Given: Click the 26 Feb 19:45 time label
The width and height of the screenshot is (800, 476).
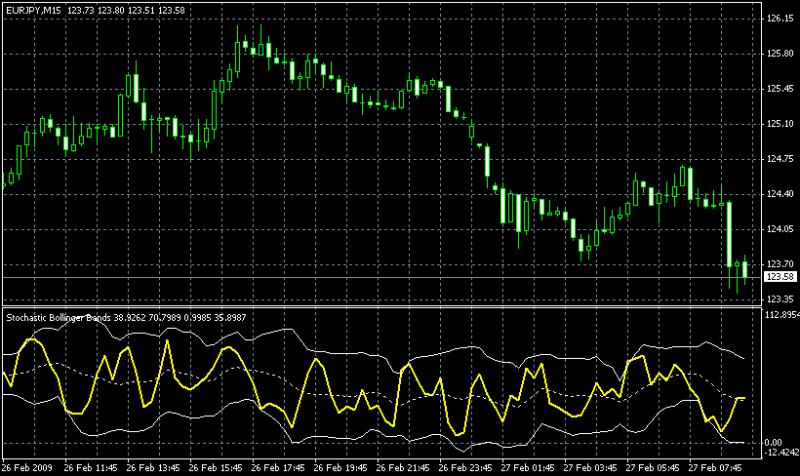Looking at the screenshot, I should 340,468.
